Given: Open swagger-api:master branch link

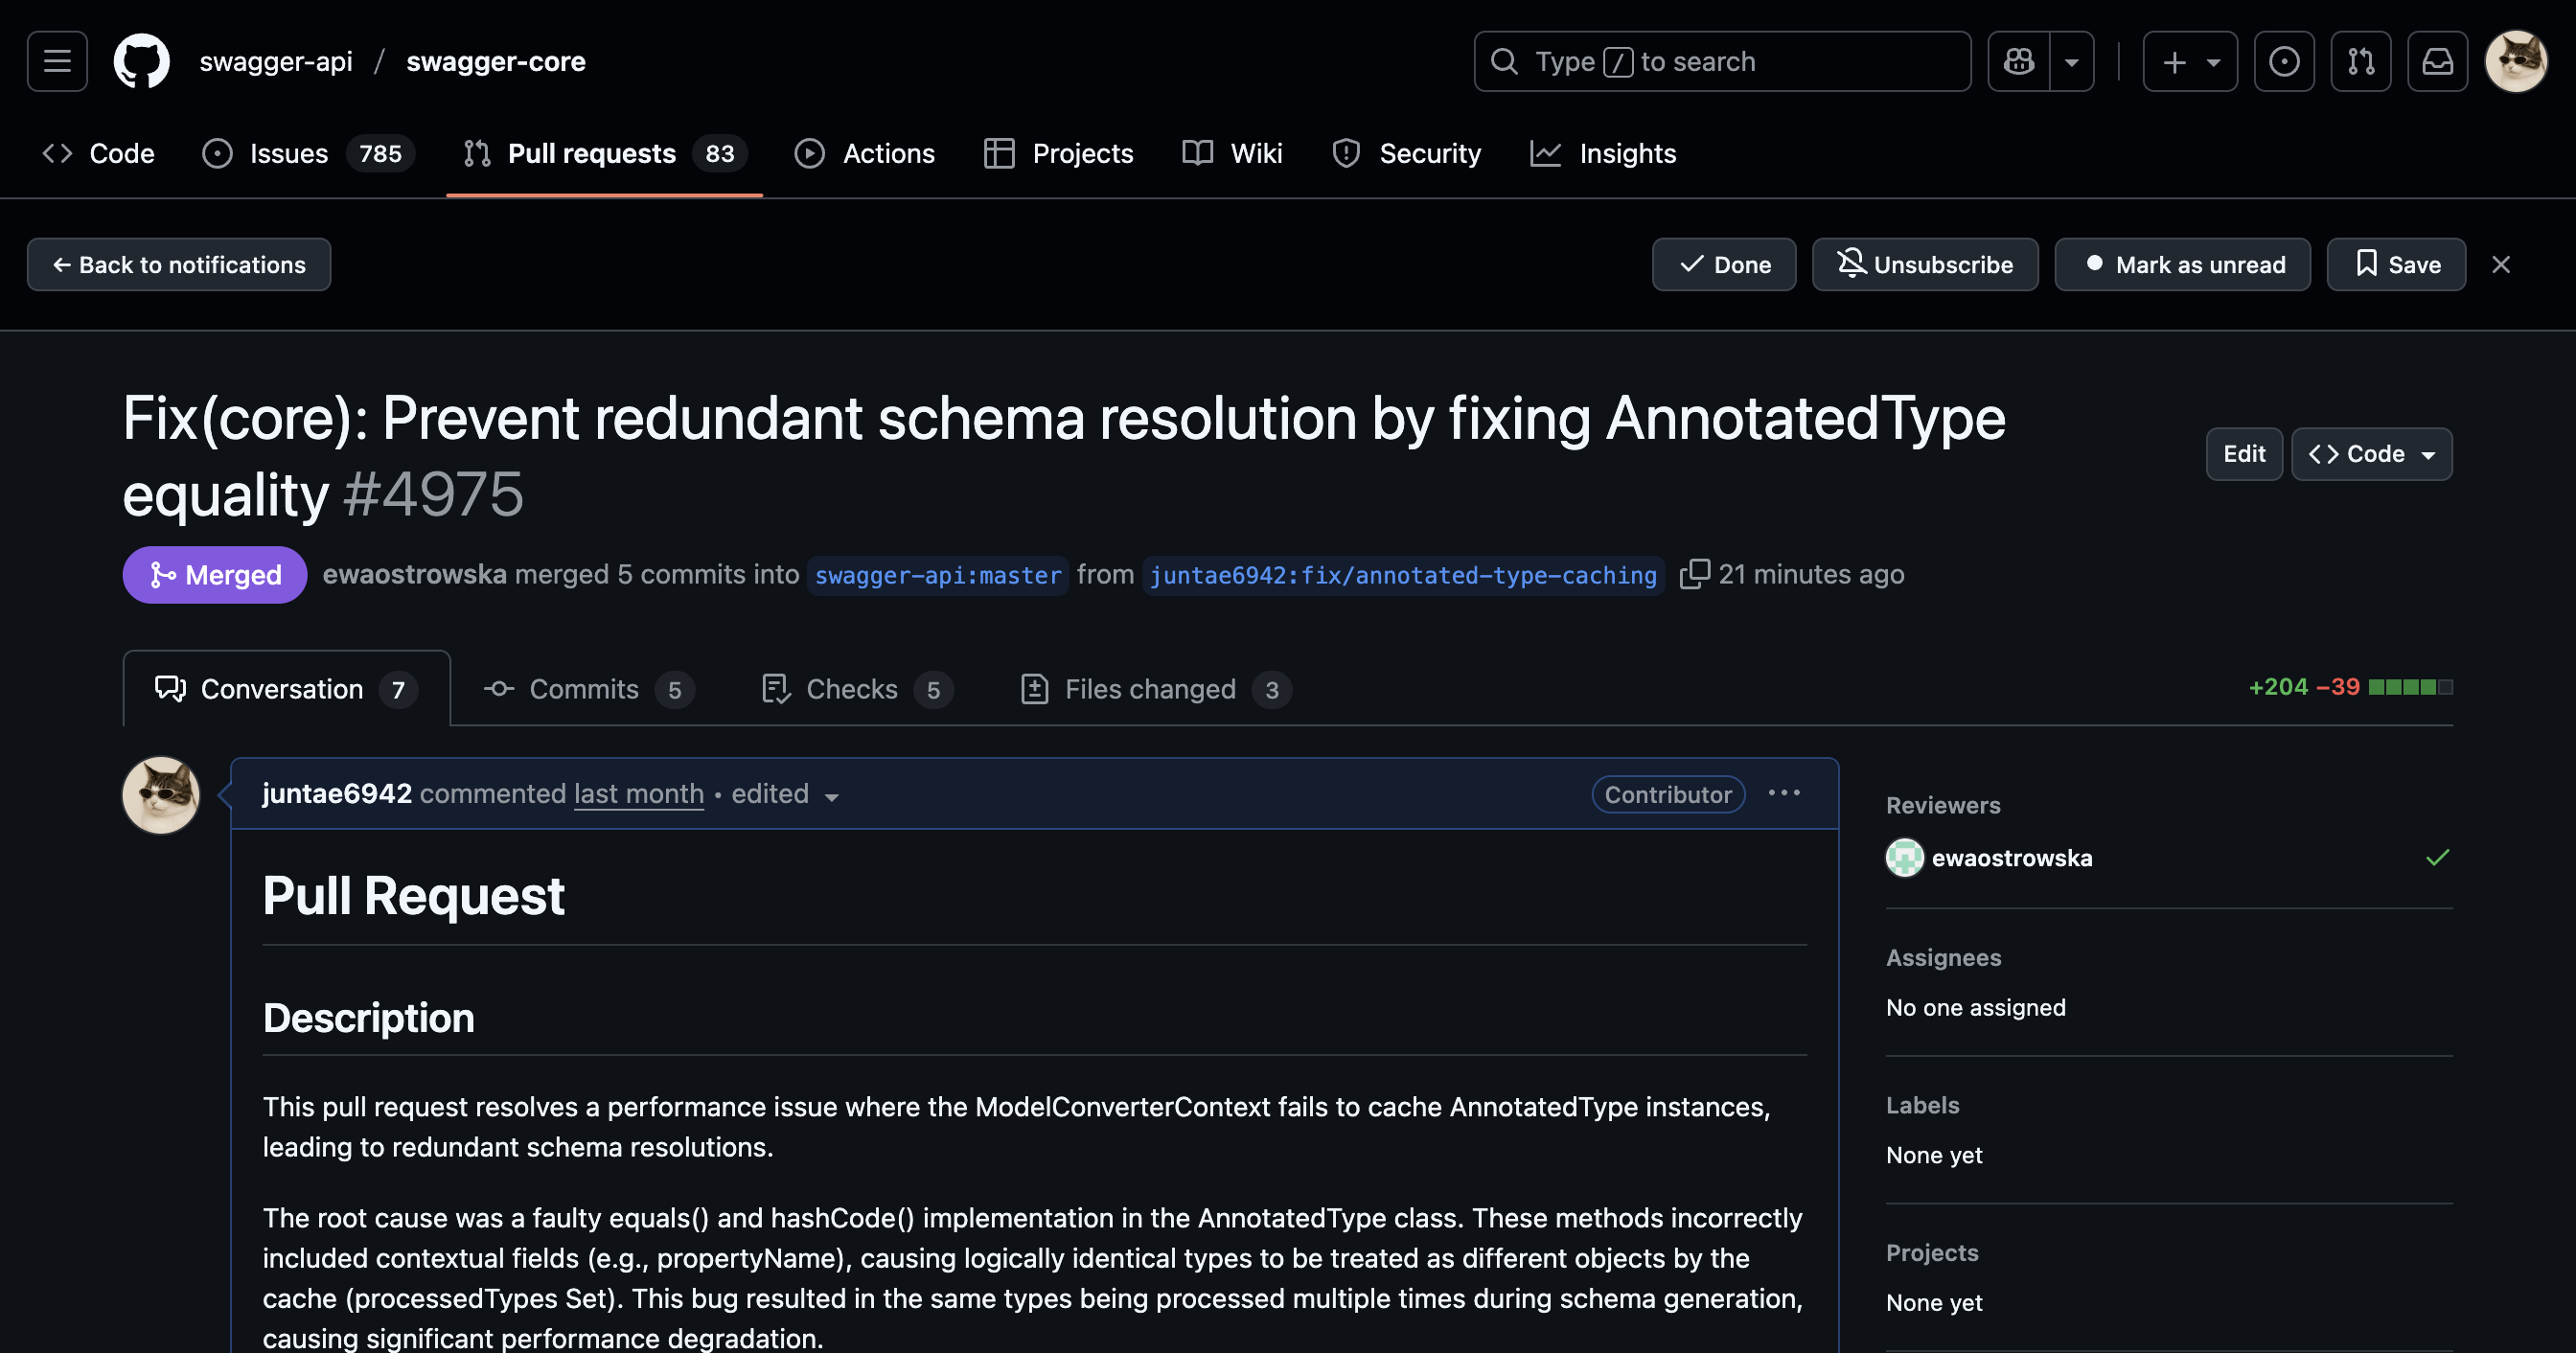Looking at the screenshot, I should (x=937, y=575).
